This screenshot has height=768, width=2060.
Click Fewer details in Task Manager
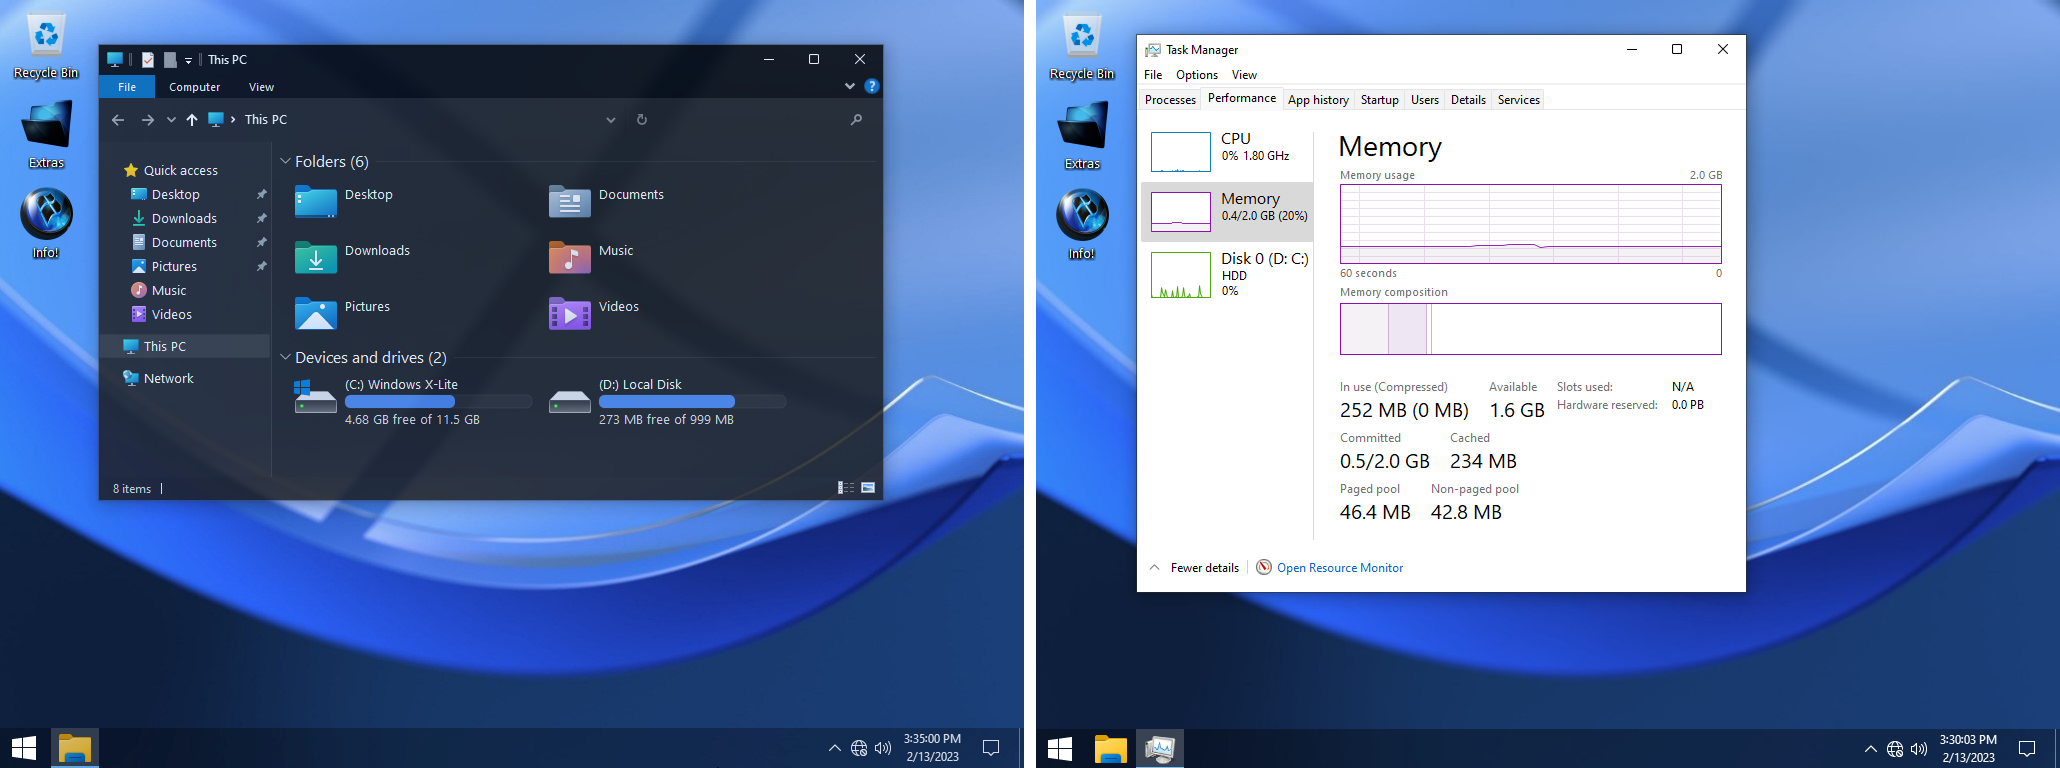[x=1194, y=568]
